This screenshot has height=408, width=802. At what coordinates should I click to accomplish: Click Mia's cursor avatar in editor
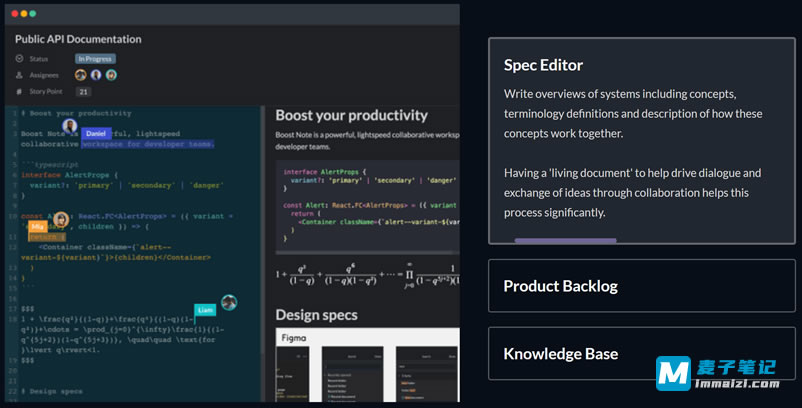point(61,219)
